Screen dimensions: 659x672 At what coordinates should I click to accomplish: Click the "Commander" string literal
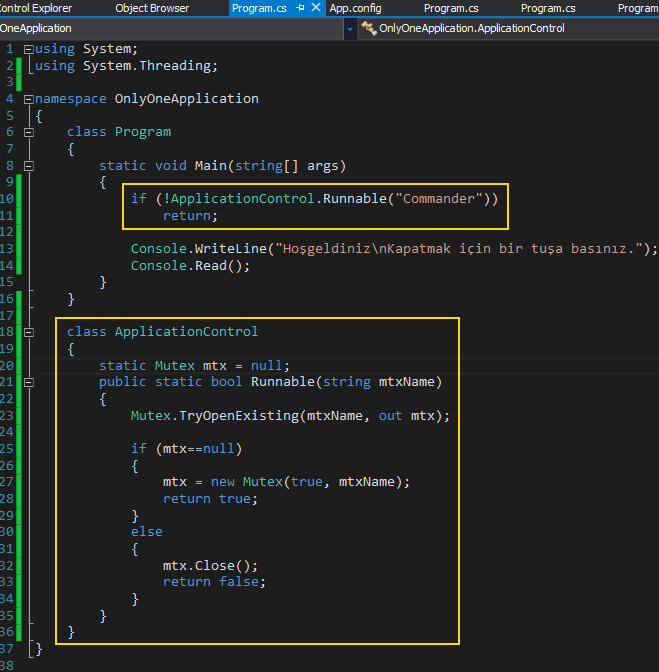(x=439, y=199)
